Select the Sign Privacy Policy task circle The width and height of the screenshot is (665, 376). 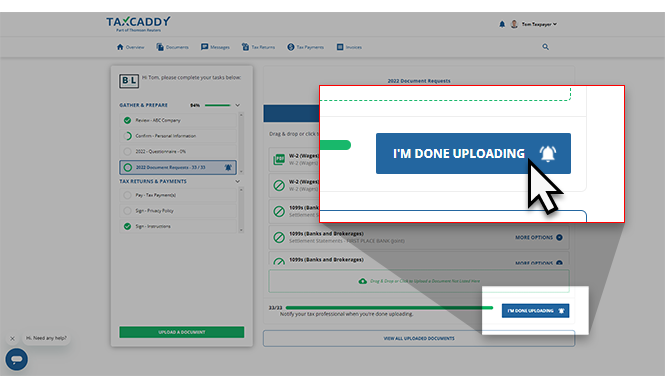pos(127,211)
